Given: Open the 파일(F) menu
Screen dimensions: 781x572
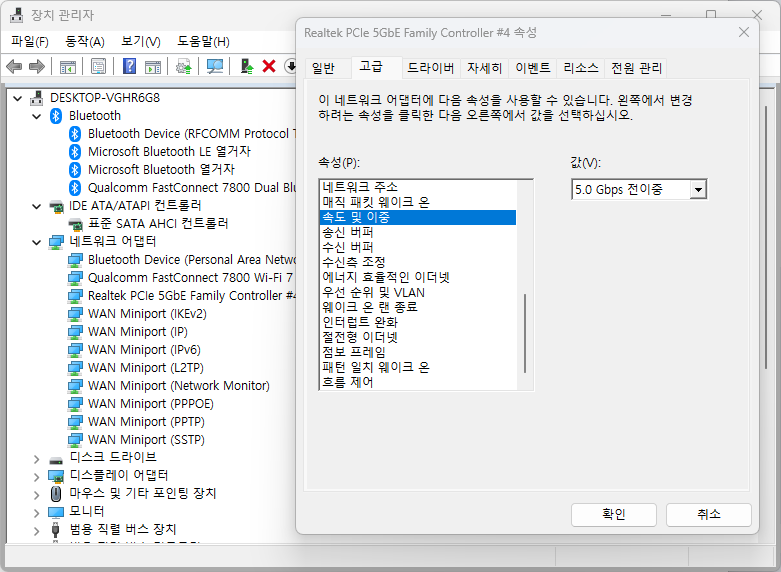Looking at the screenshot, I should (x=30, y=41).
